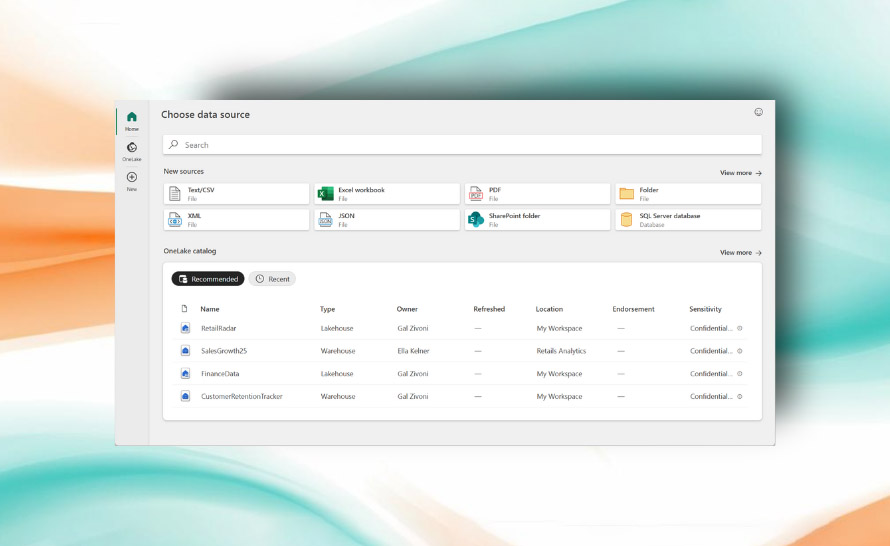This screenshot has width=890, height=546.
Task: Click the RetailRadar lakehouse icon
Action: (185, 328)
